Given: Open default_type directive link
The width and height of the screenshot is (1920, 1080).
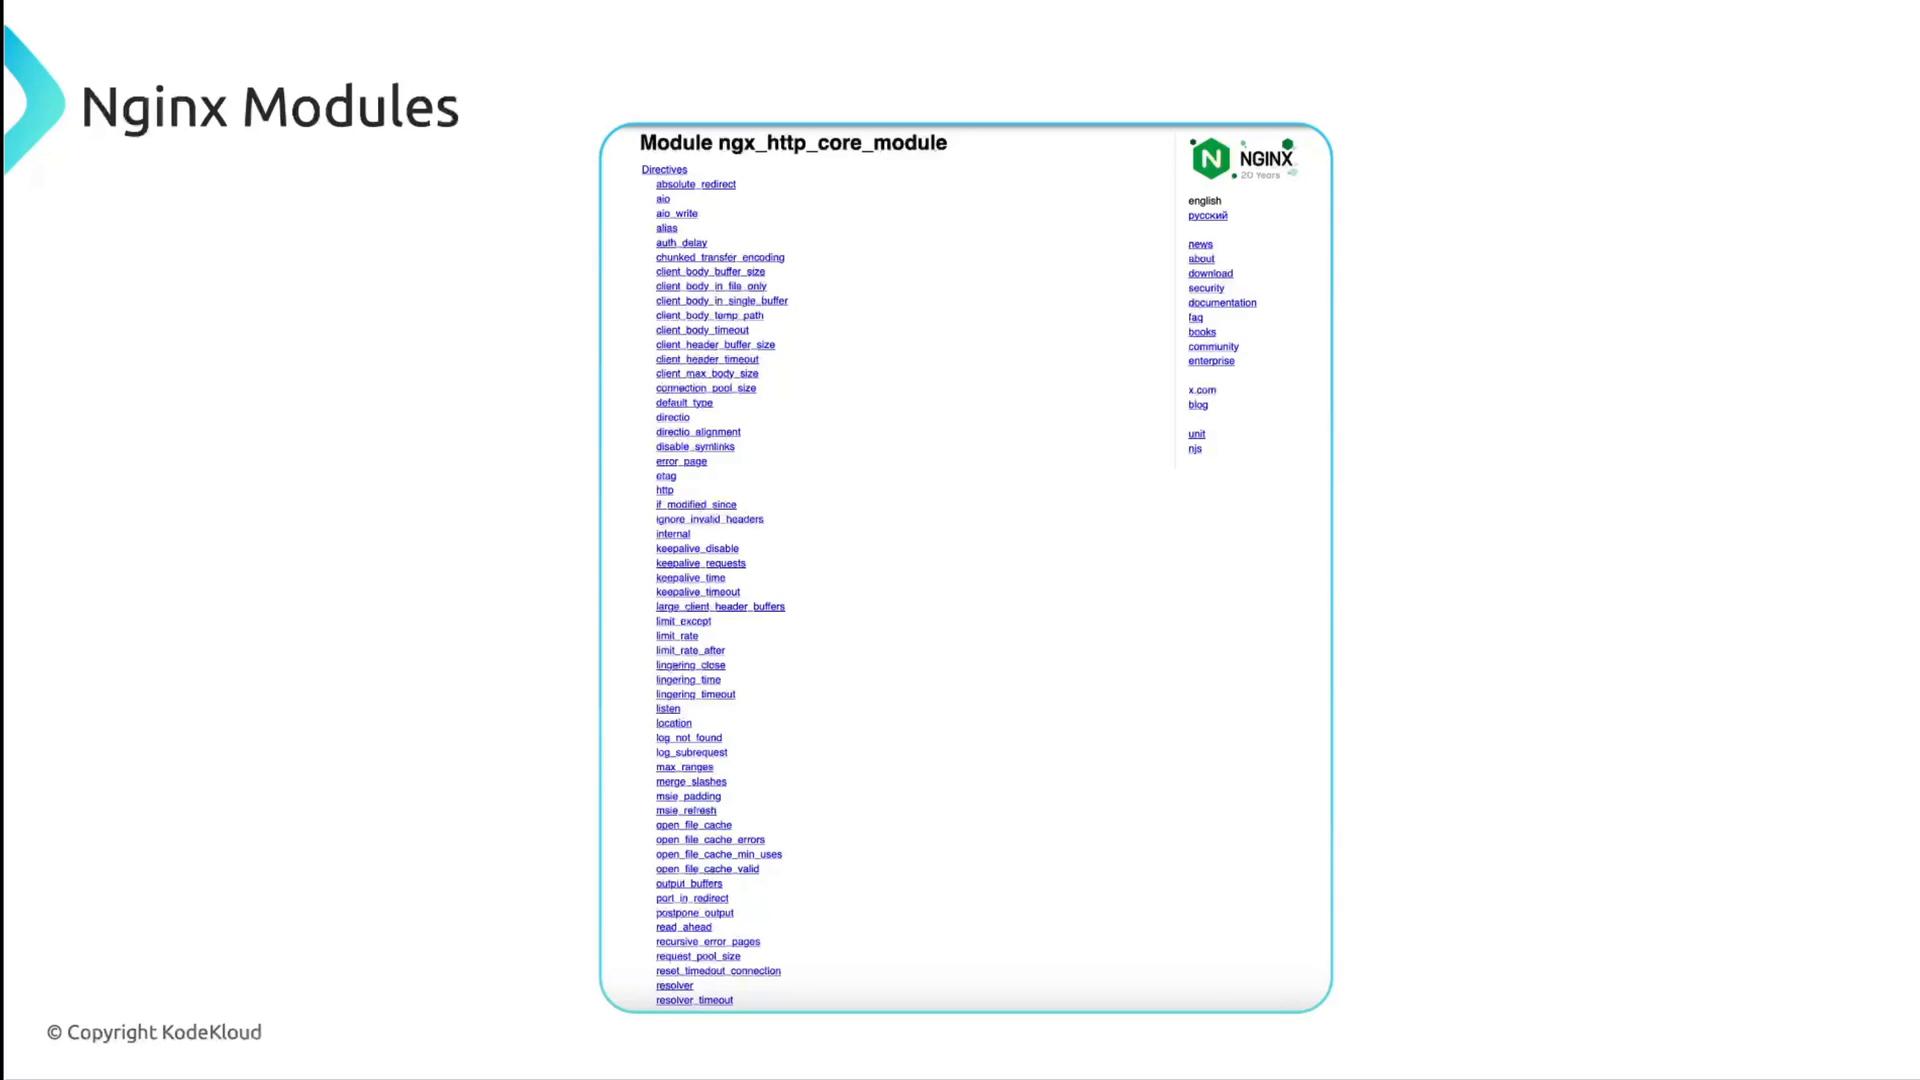Looking at the screenshot, I should tap(684, 403).
